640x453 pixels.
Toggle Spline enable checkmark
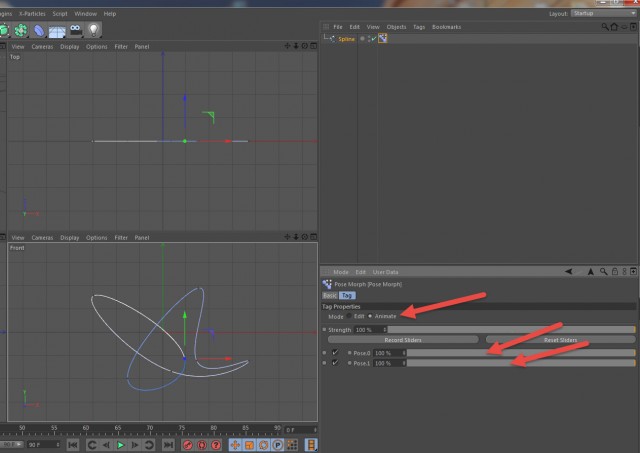point(373,39)
